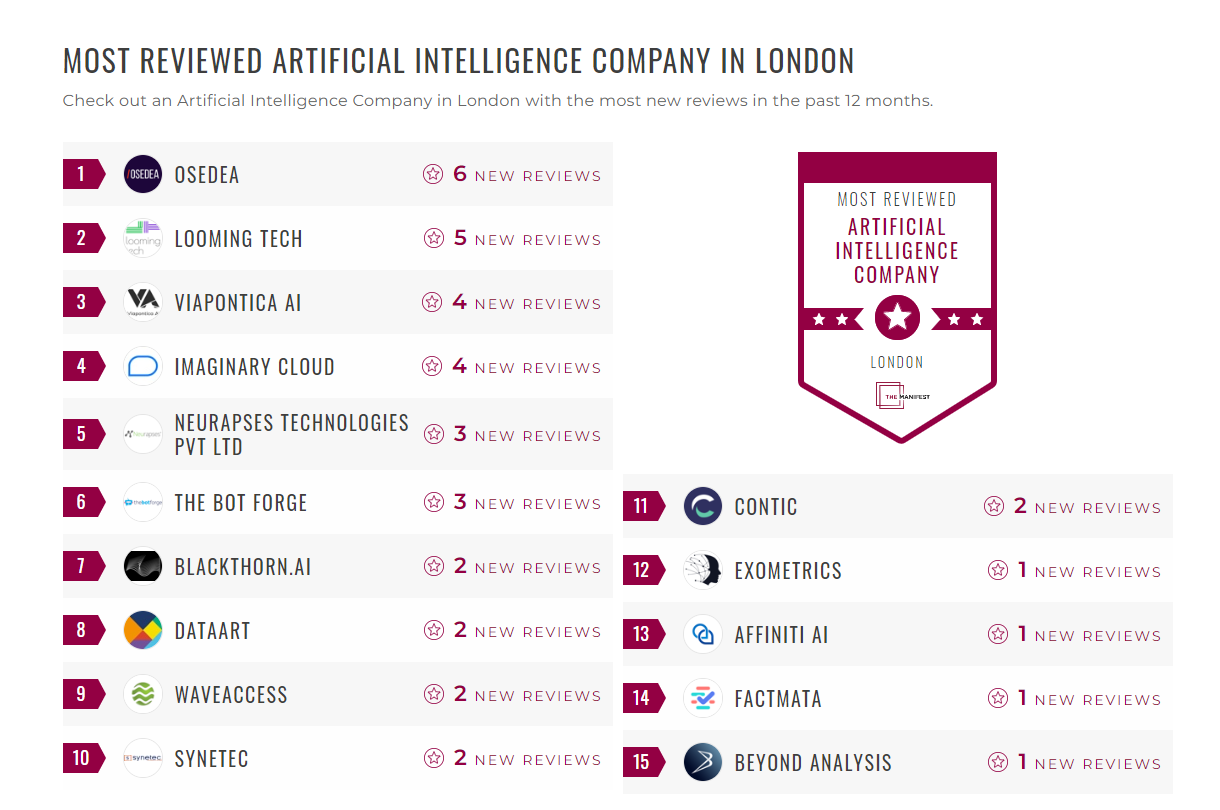Open the Imaginary Cloud speech-bubble logo
This screenshot has height=810, width=1220.
point(142,366)
